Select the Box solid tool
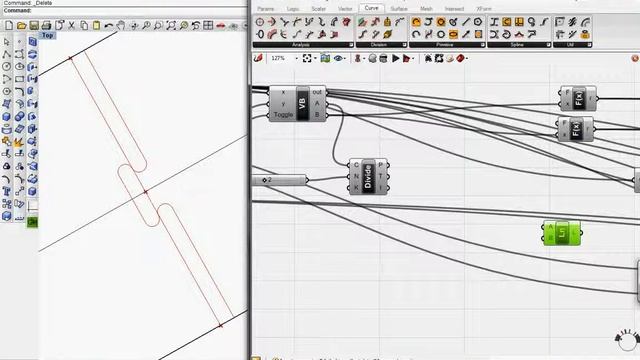Image resolution: width=640 pixels, height=360 pixels. pyautogui.click(x=7, y=117)
